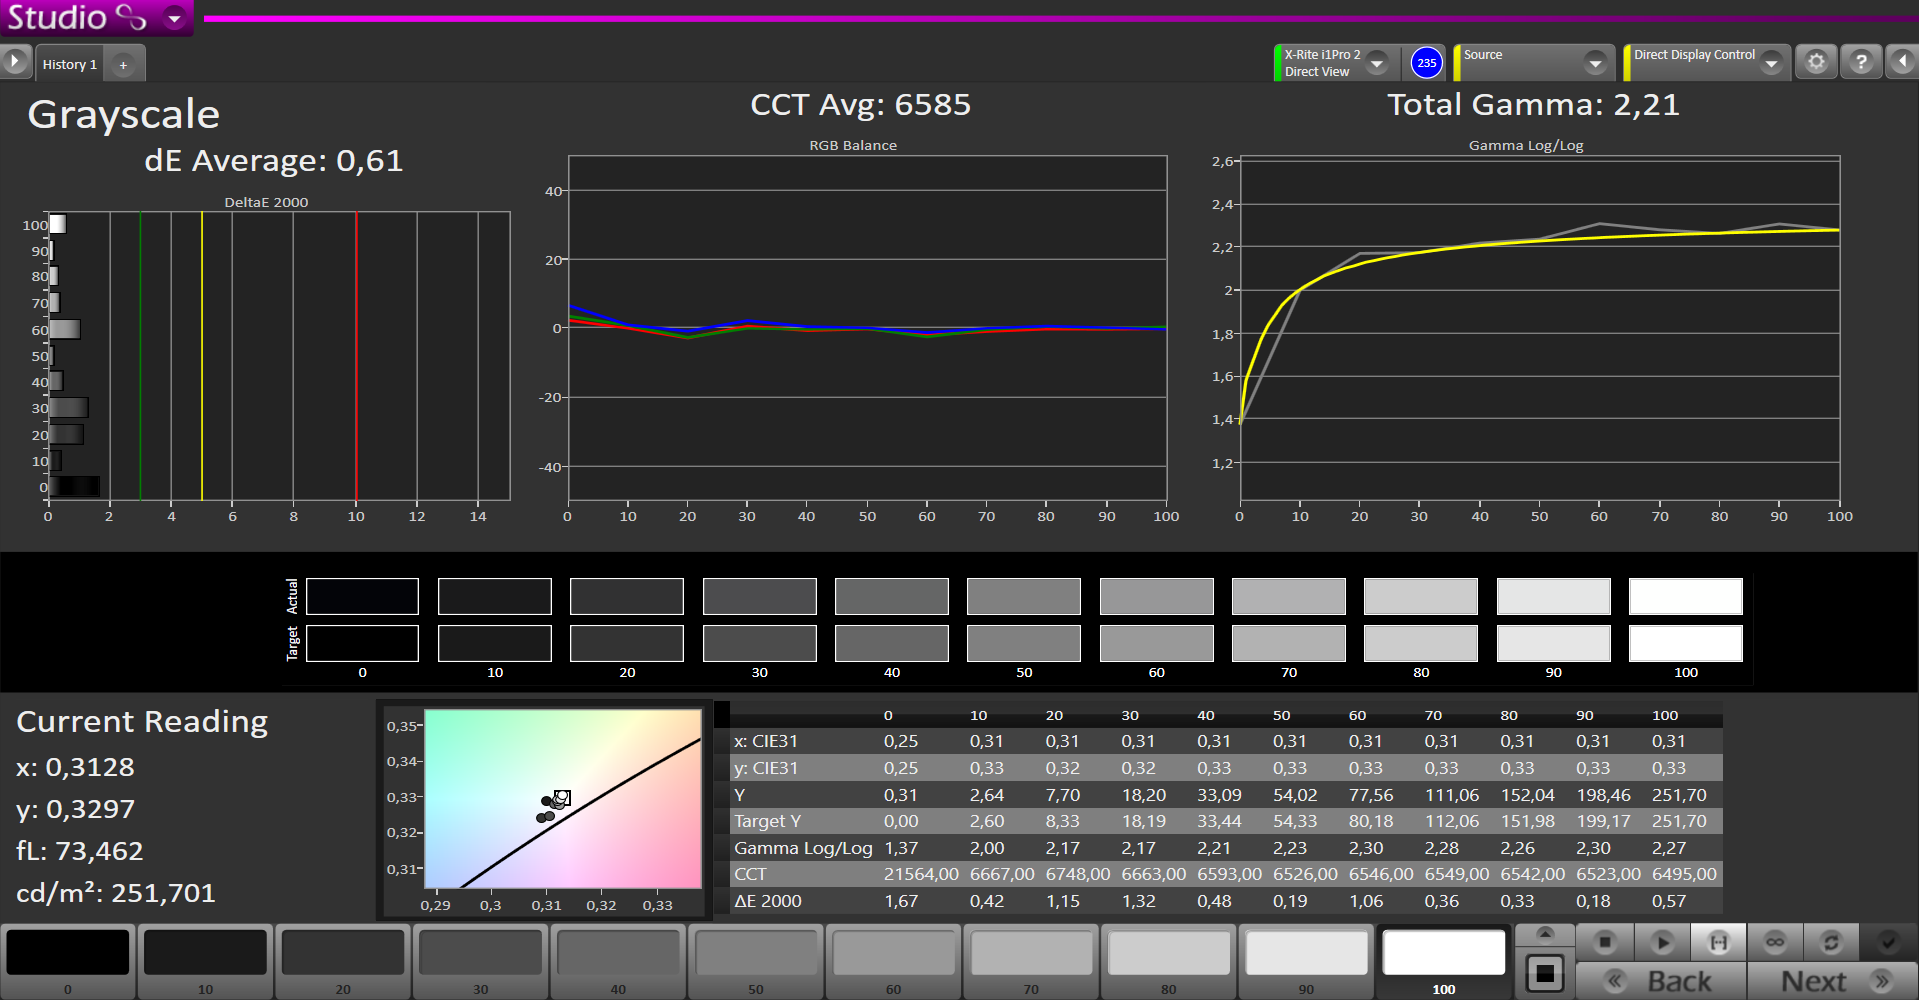Stop the measurement with the stop icon
This screenshot has width=1919, height=1000.
(1605, 942)
